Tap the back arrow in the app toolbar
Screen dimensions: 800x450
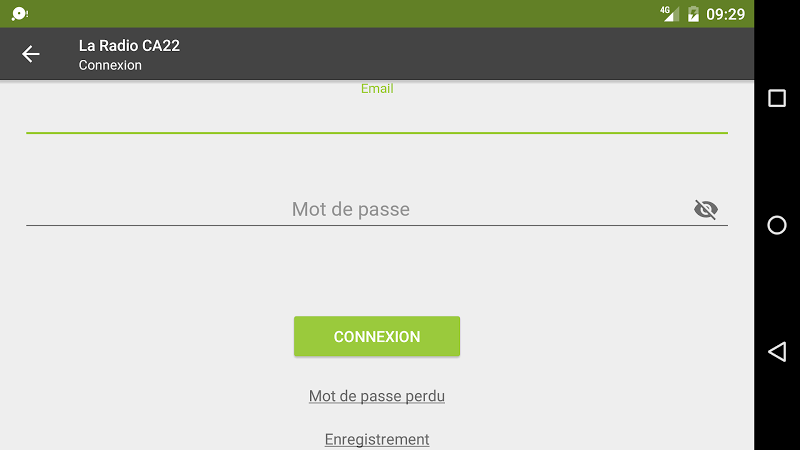tap(31, 54)
